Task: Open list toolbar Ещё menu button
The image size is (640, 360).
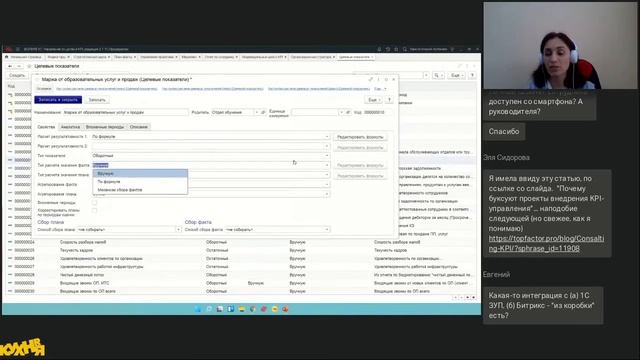Action: [456, 76]
